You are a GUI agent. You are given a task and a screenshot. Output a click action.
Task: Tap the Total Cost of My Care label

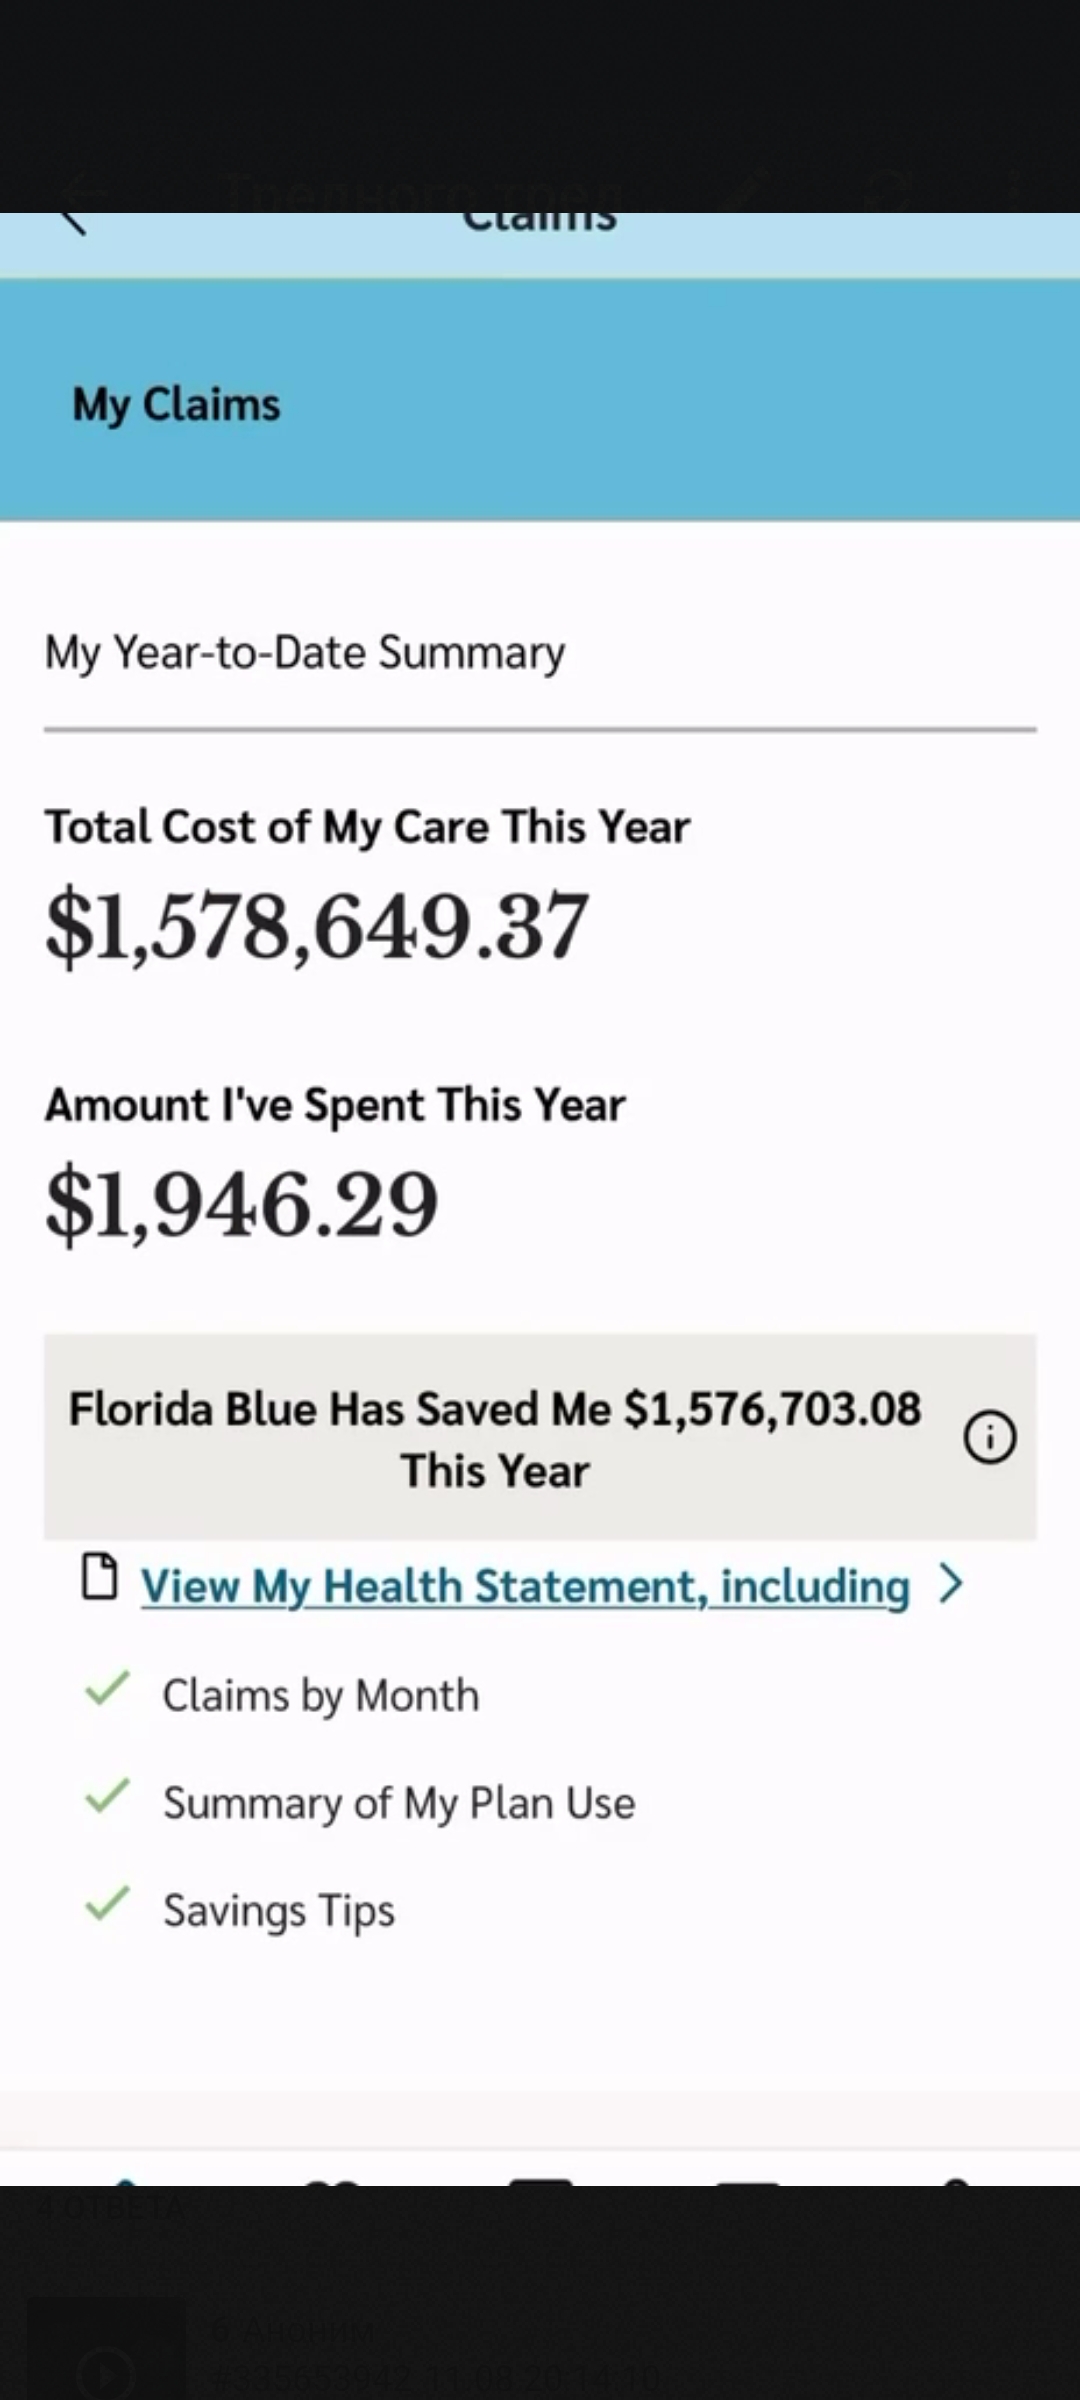(x=367, y=828)
